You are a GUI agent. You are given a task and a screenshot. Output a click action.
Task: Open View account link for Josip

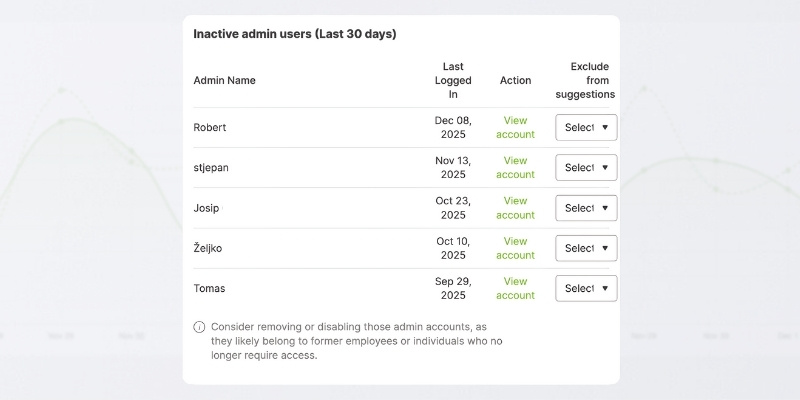click(x=515, y=208)
